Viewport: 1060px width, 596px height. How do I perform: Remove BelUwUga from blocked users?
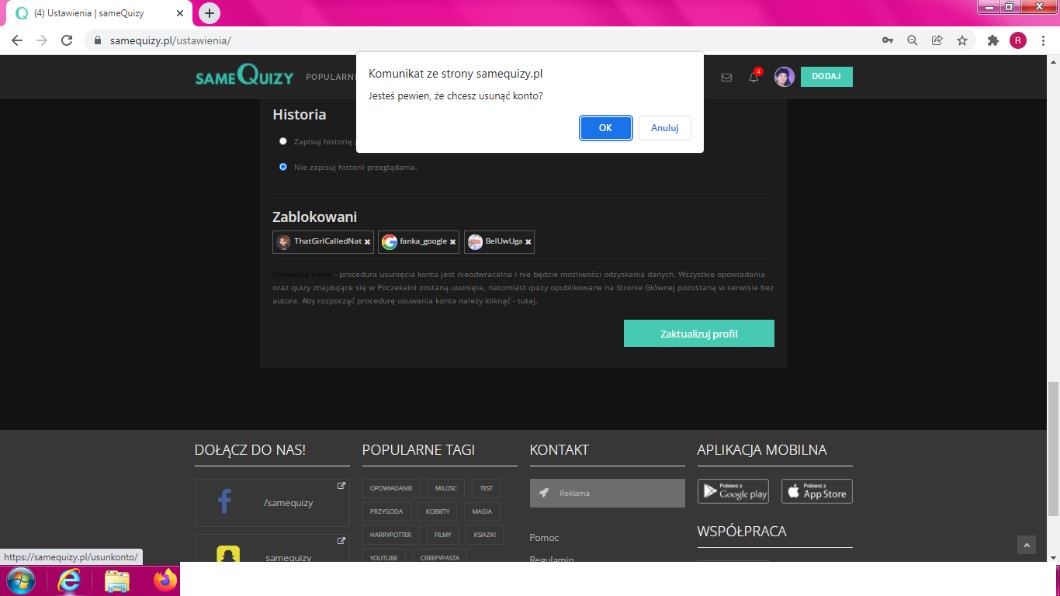click(528, 242)
